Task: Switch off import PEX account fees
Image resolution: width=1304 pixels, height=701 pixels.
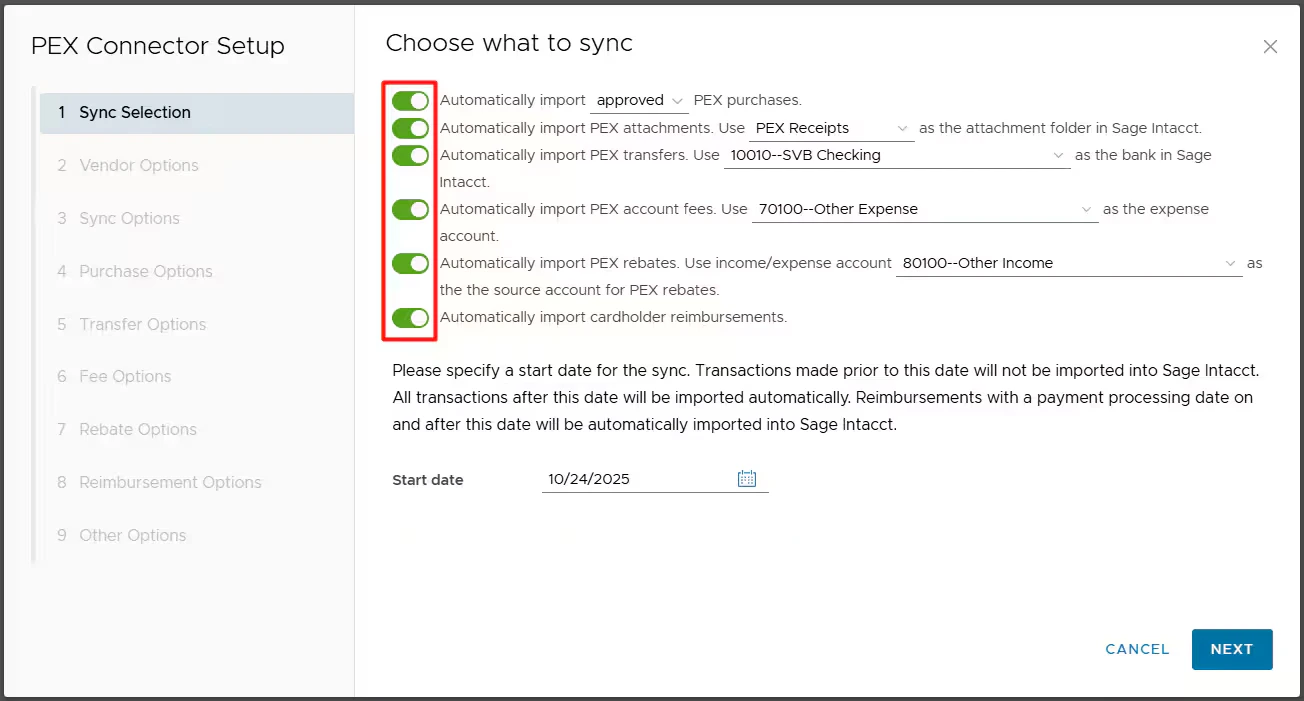Action: 410,209
